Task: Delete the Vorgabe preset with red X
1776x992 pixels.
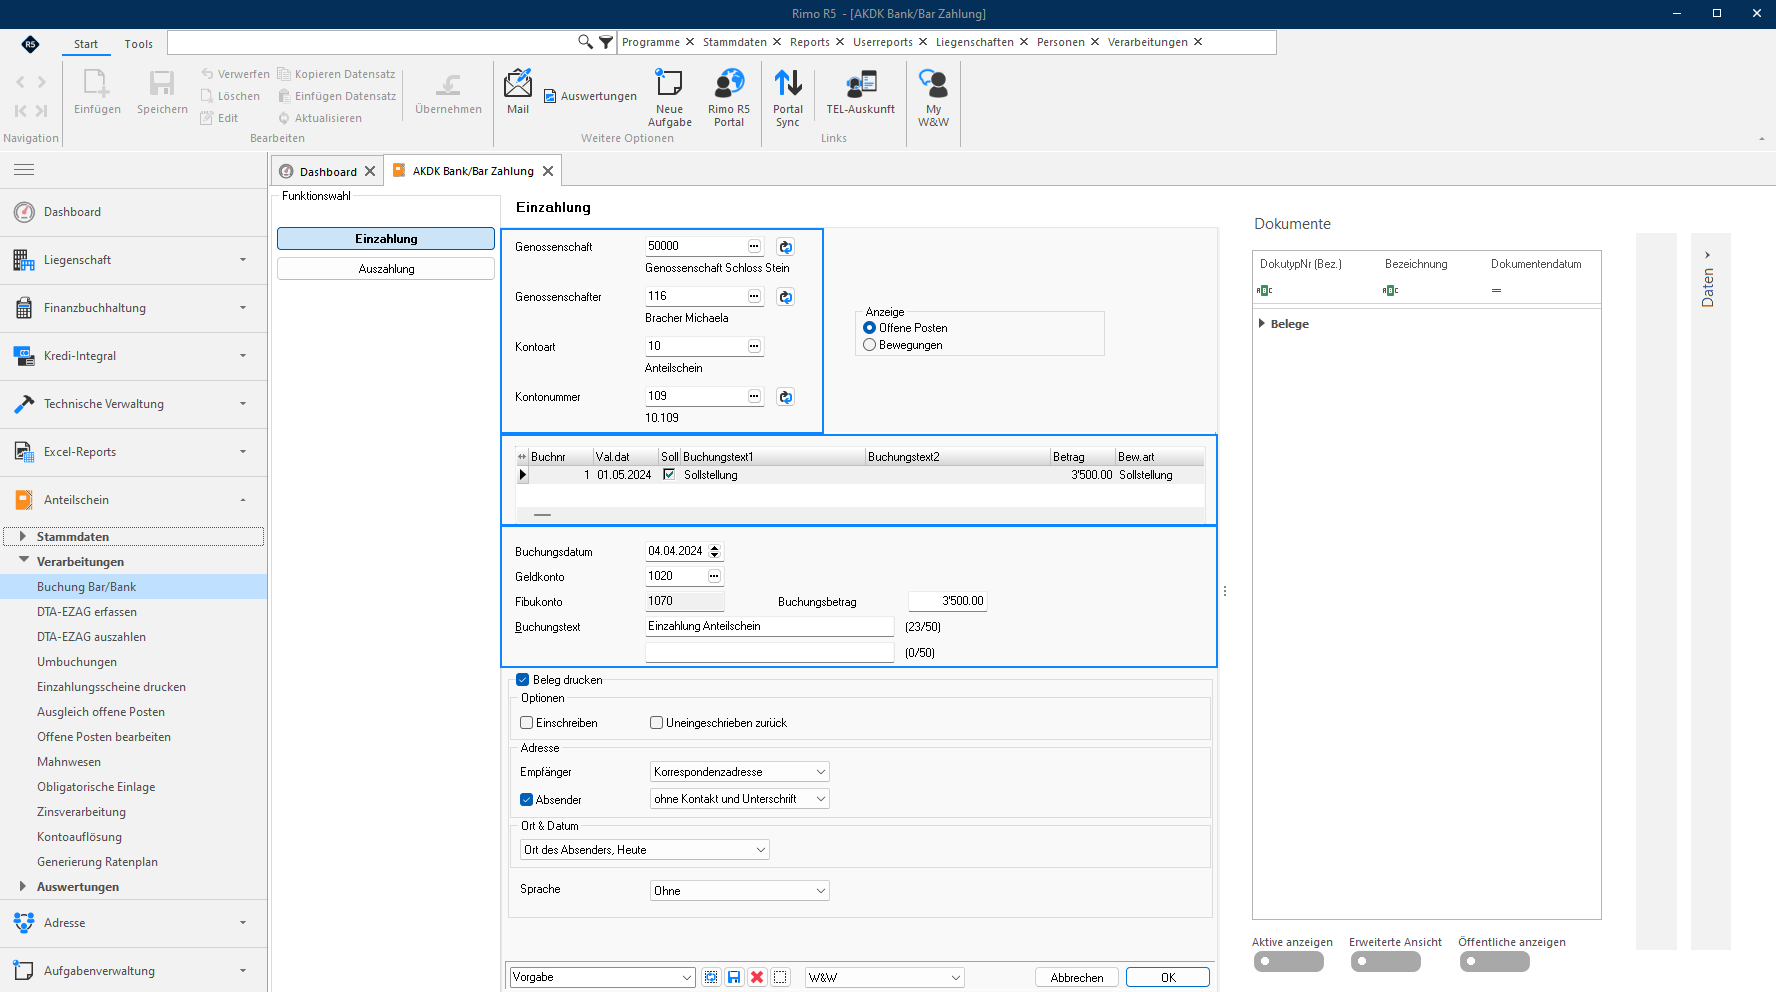Action: (x=757, y=977)
